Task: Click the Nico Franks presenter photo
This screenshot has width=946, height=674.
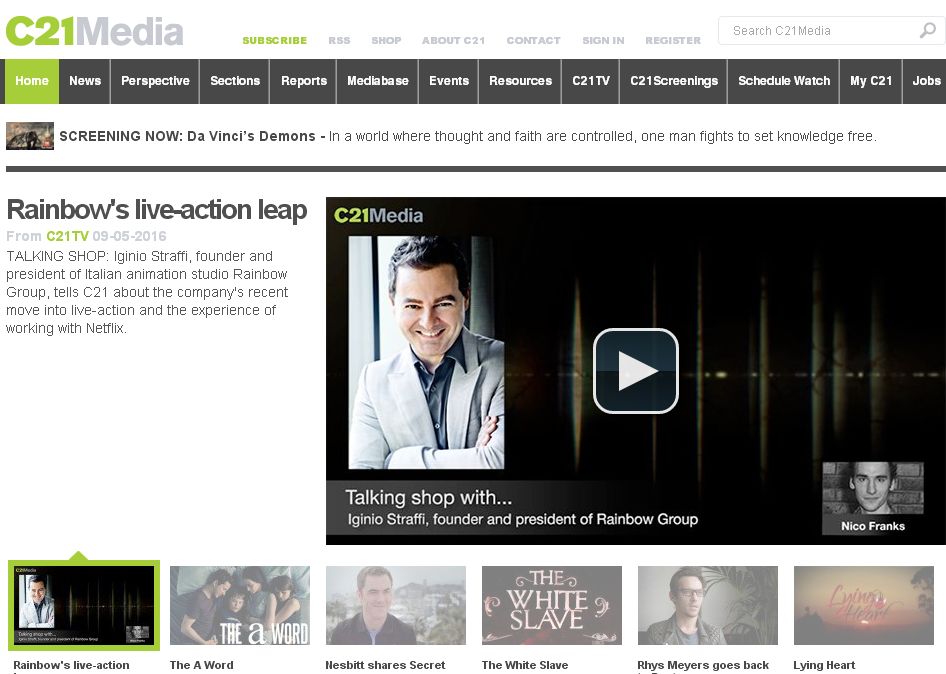Action: point(873,488)
